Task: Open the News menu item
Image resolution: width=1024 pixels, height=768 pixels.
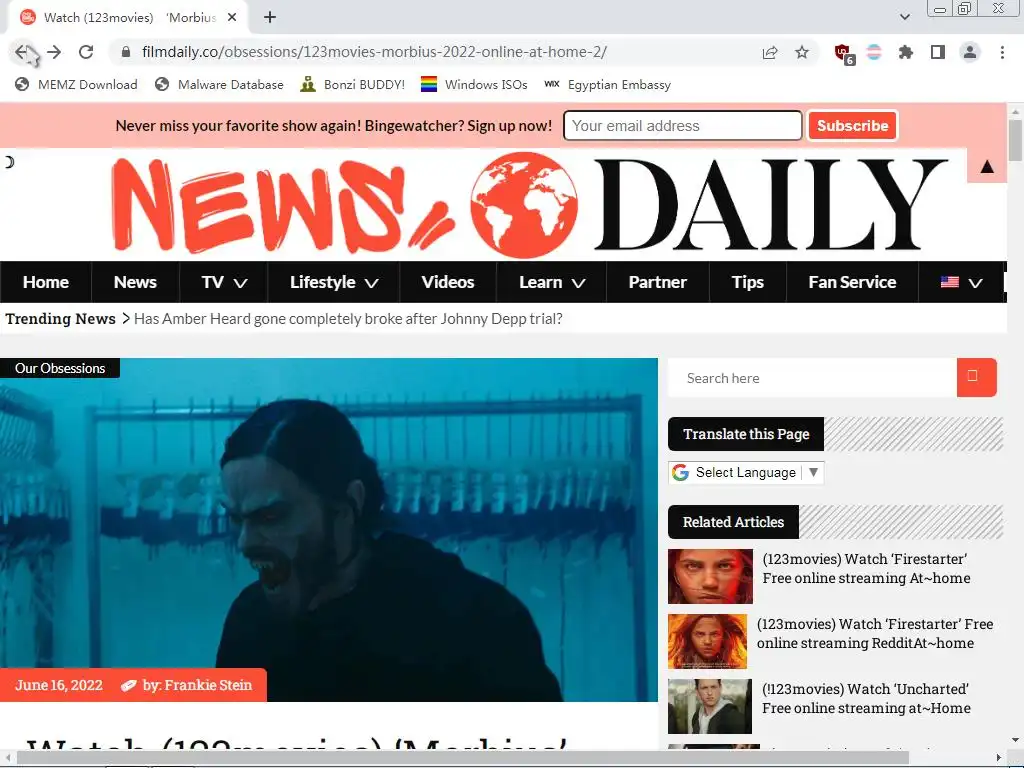Action: (135, 282)
